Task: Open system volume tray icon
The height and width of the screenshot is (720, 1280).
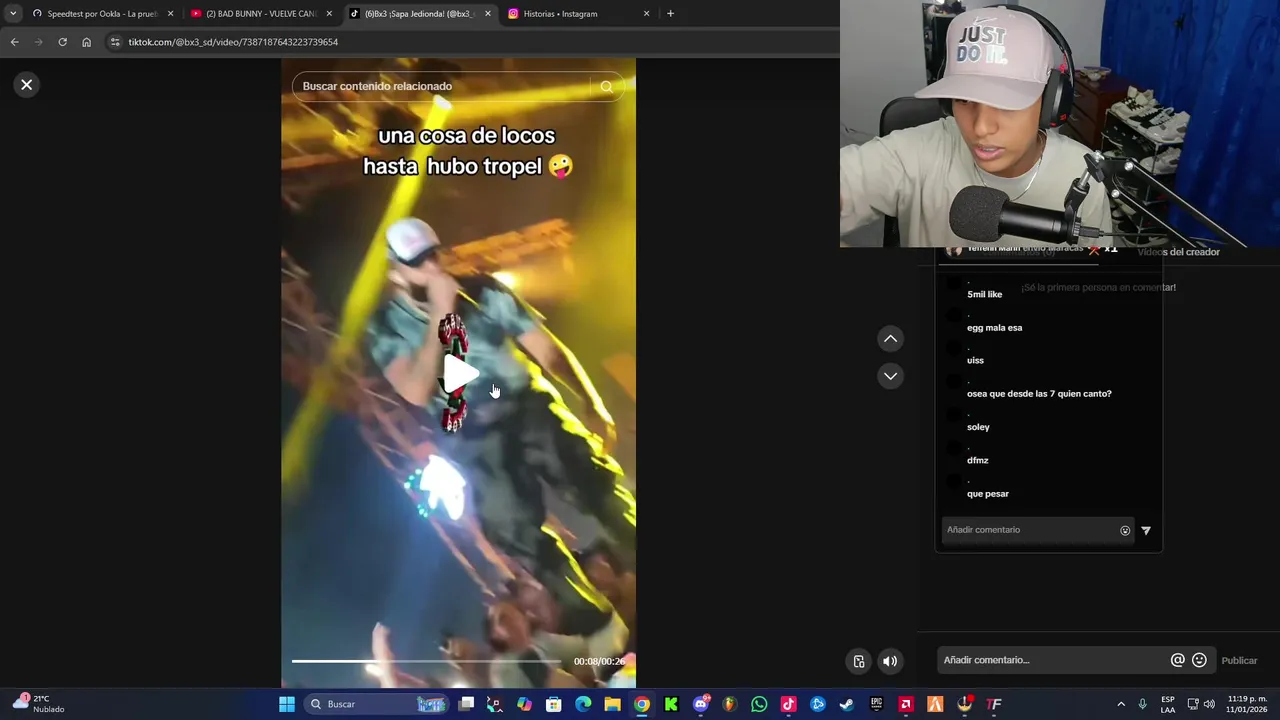Action: coord(1209,704)
